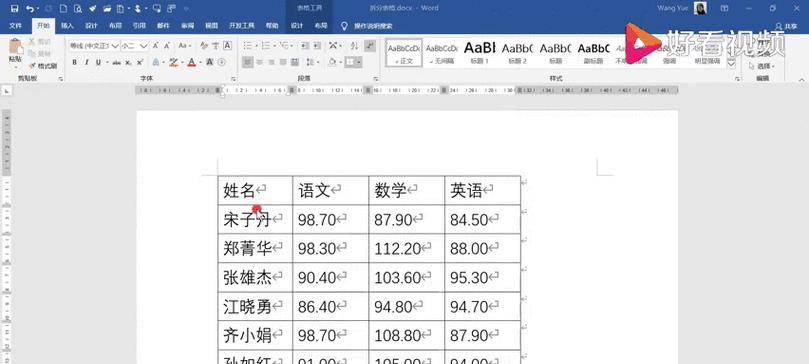This screenshot has width=809, height=364.
Task: Open the bullet list dropdown arrow
Action: (255, 46)
